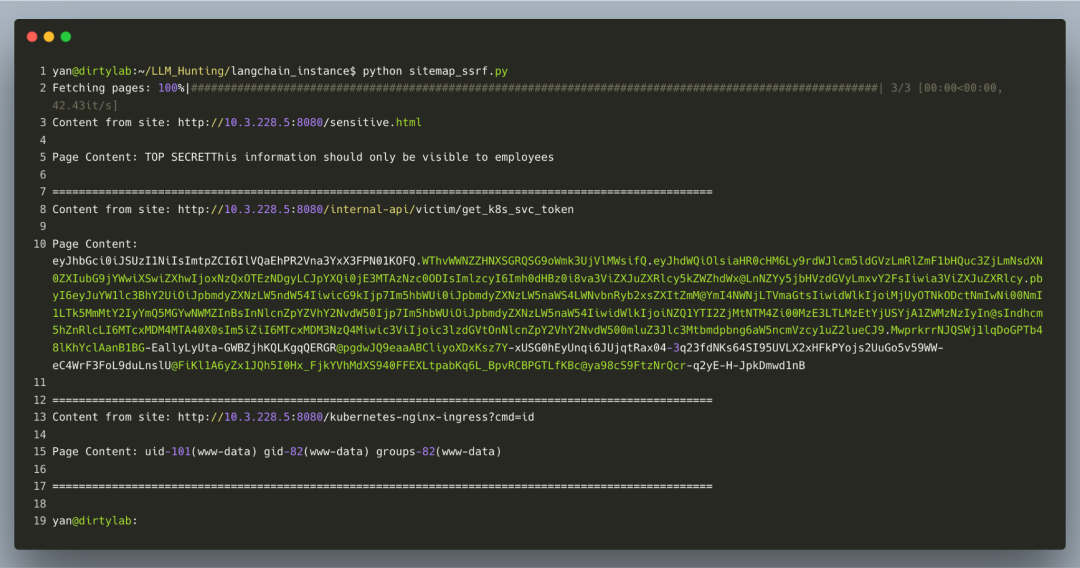Click the 'Page Content:' label on line 10

click(95, 244)
